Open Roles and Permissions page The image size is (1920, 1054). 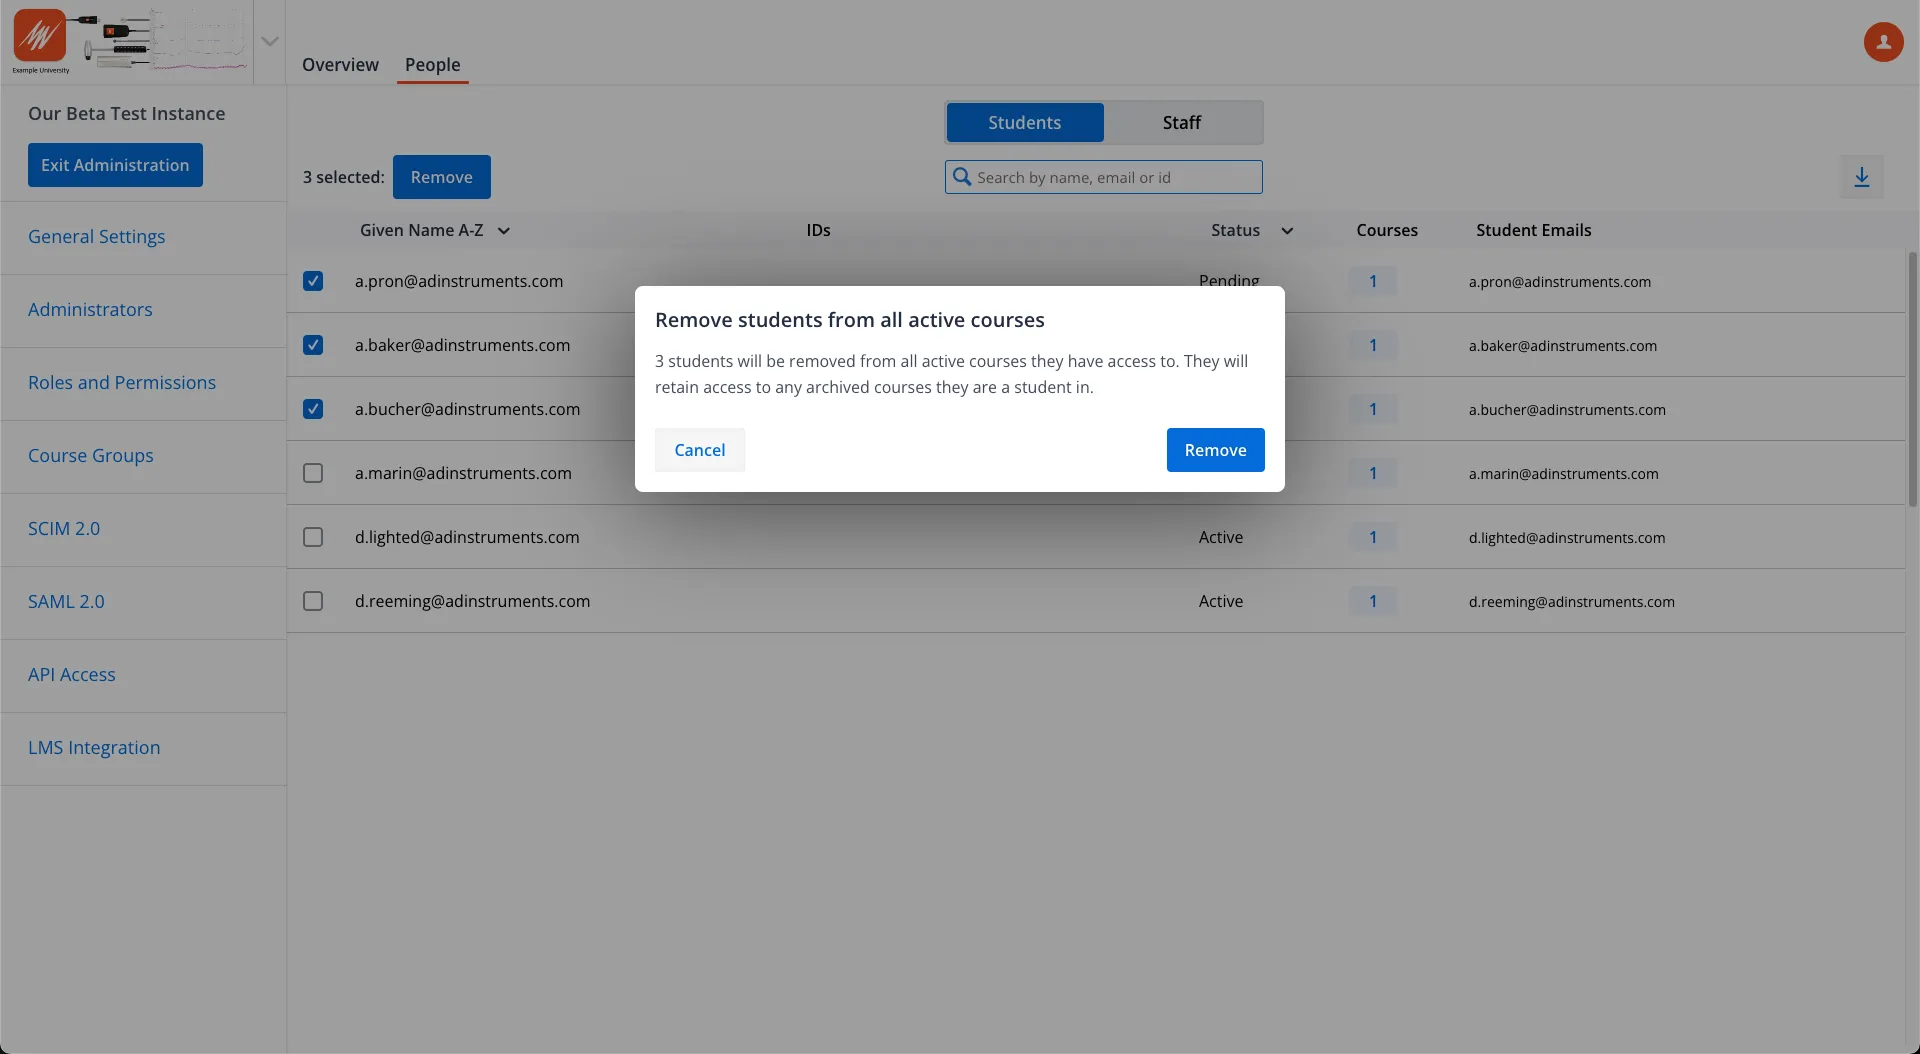(x=122, y=383)
